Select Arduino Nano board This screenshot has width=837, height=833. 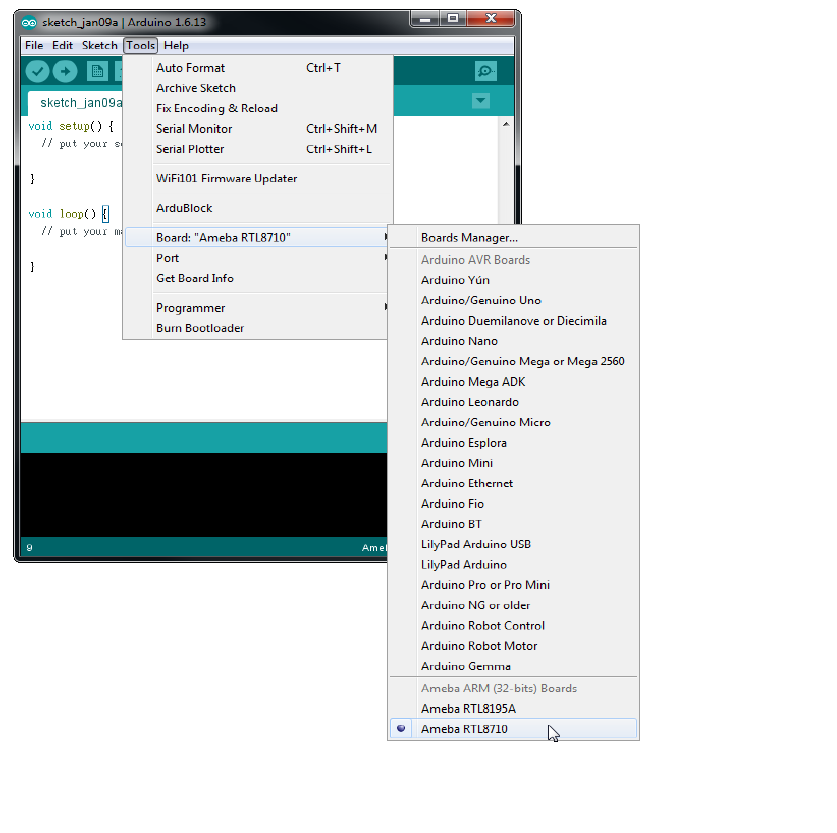(514, 341)
